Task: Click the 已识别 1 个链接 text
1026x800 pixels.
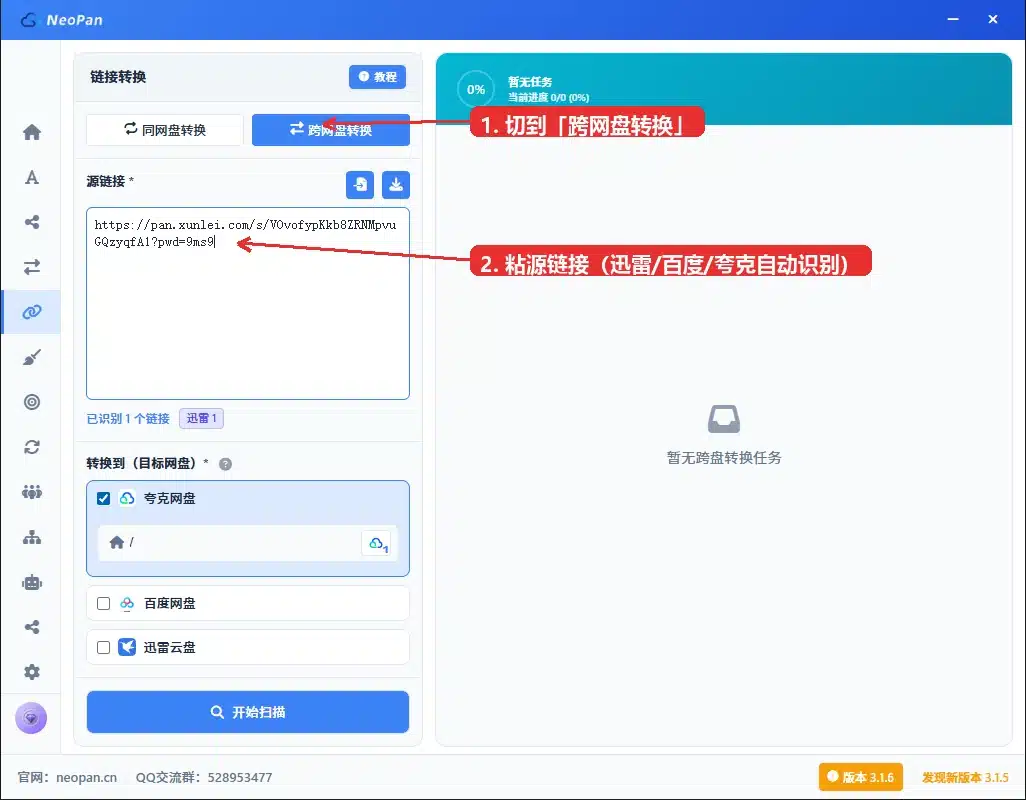Action: coord(128,419)
